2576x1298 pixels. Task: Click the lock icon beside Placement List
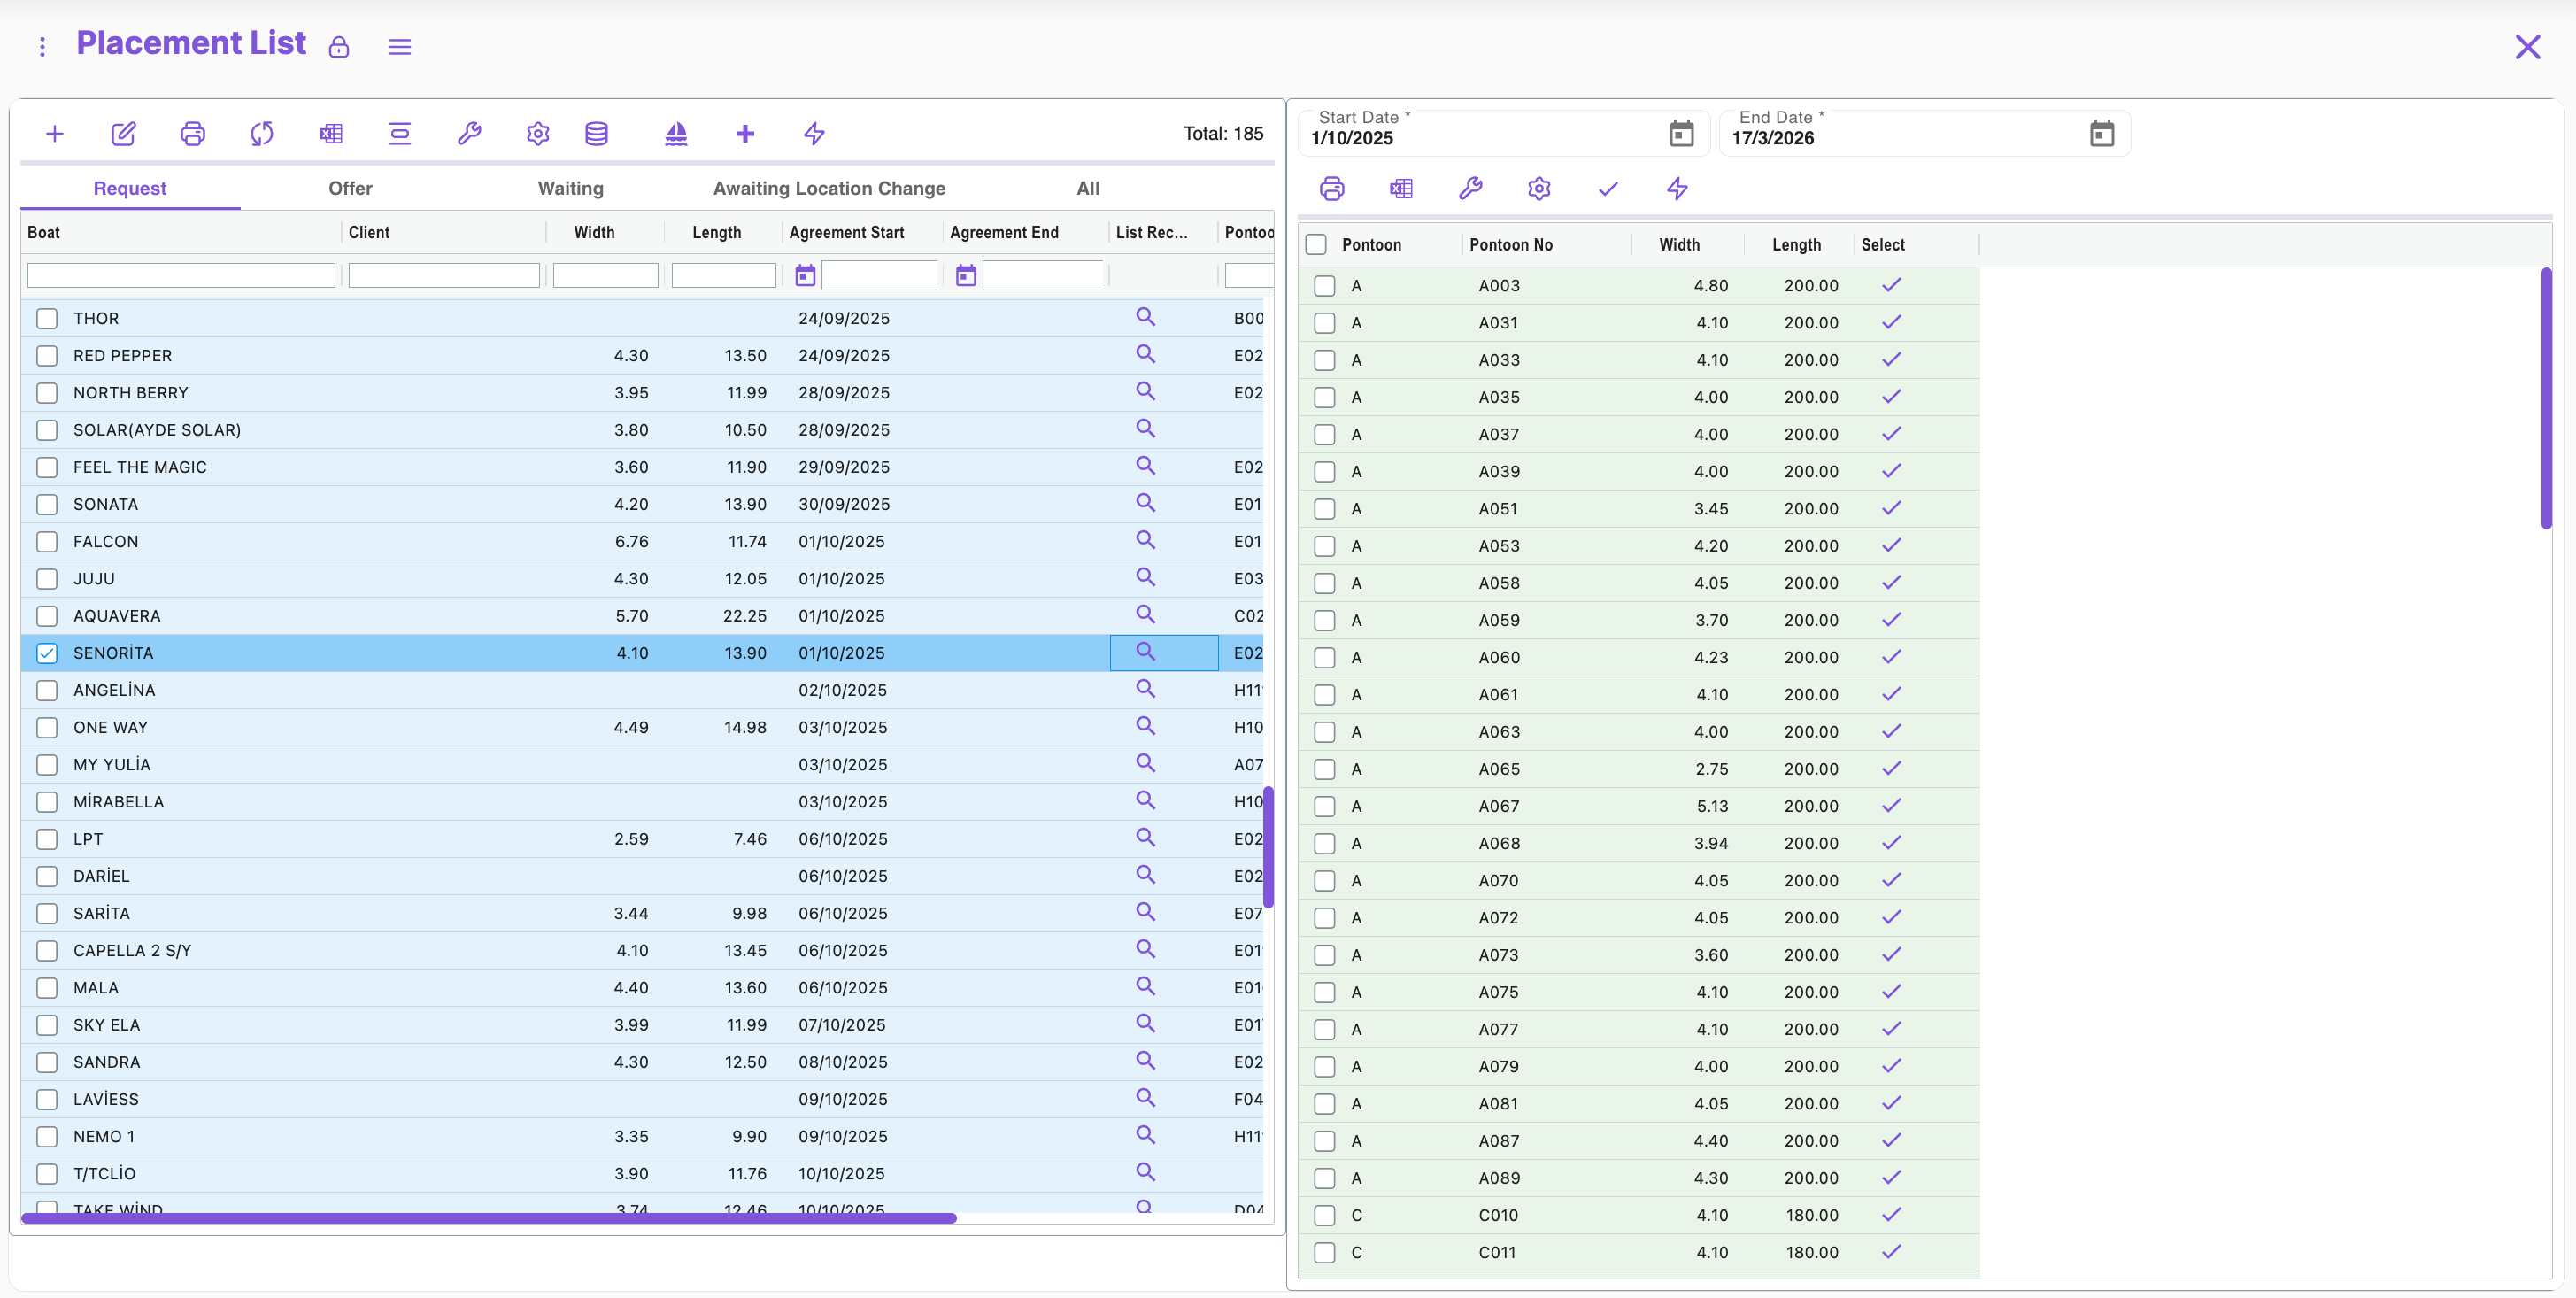point(339,47)
